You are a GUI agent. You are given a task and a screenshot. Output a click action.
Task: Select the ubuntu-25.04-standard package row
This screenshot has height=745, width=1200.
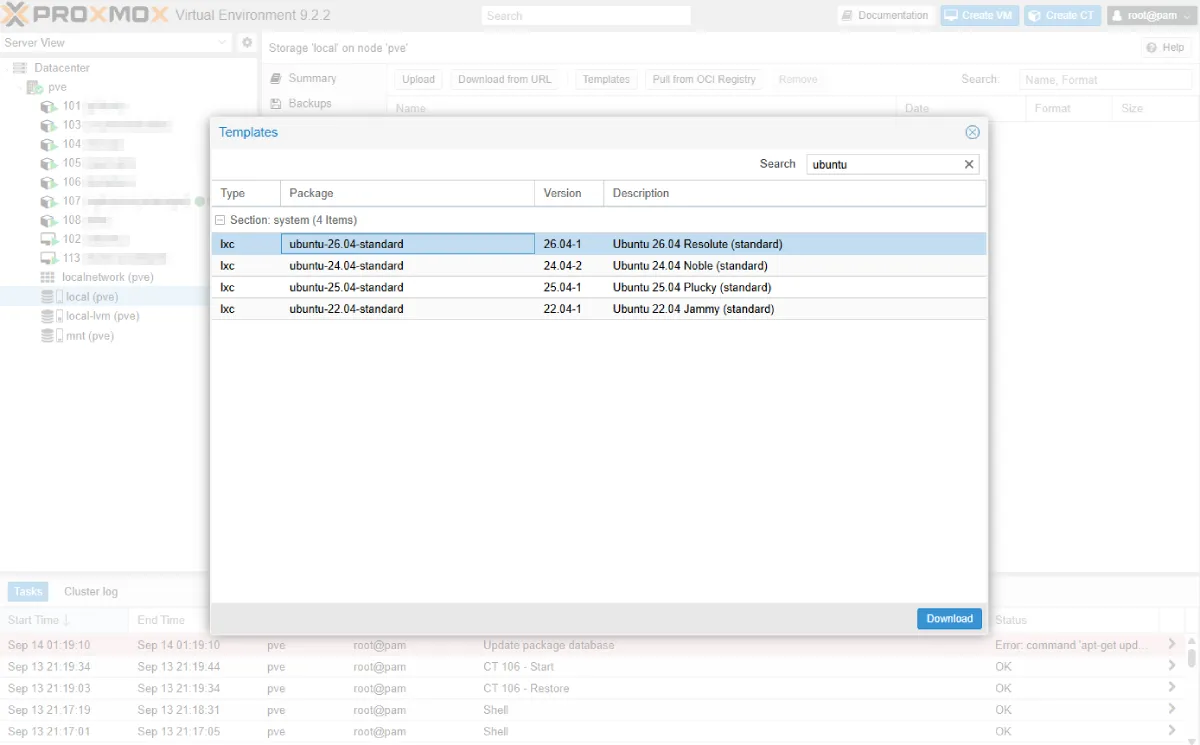[x=598, y=287]
